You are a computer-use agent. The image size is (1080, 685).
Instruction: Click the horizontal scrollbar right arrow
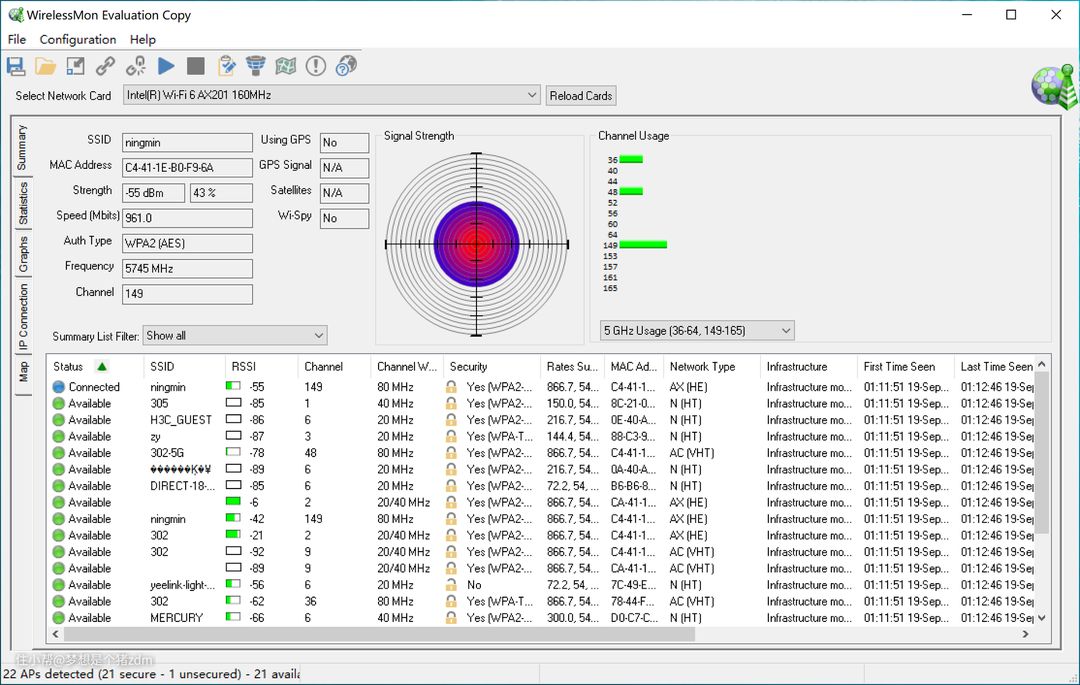(1025, 634)
